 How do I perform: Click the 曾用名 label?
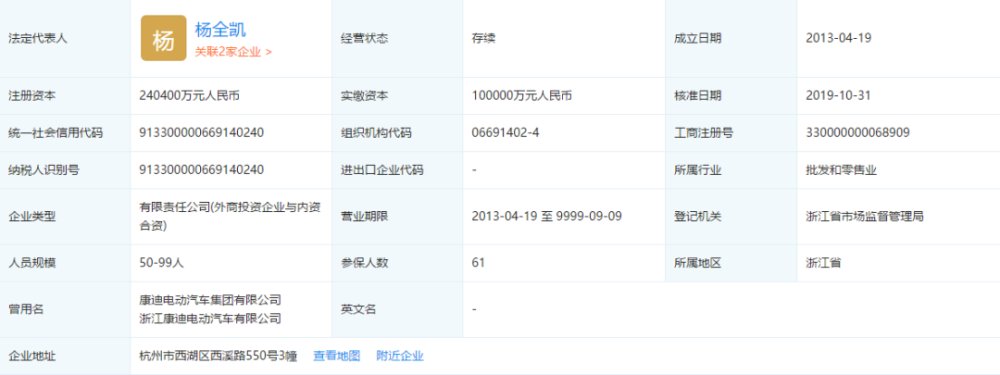pyautogui.click(x=26, y=309)
